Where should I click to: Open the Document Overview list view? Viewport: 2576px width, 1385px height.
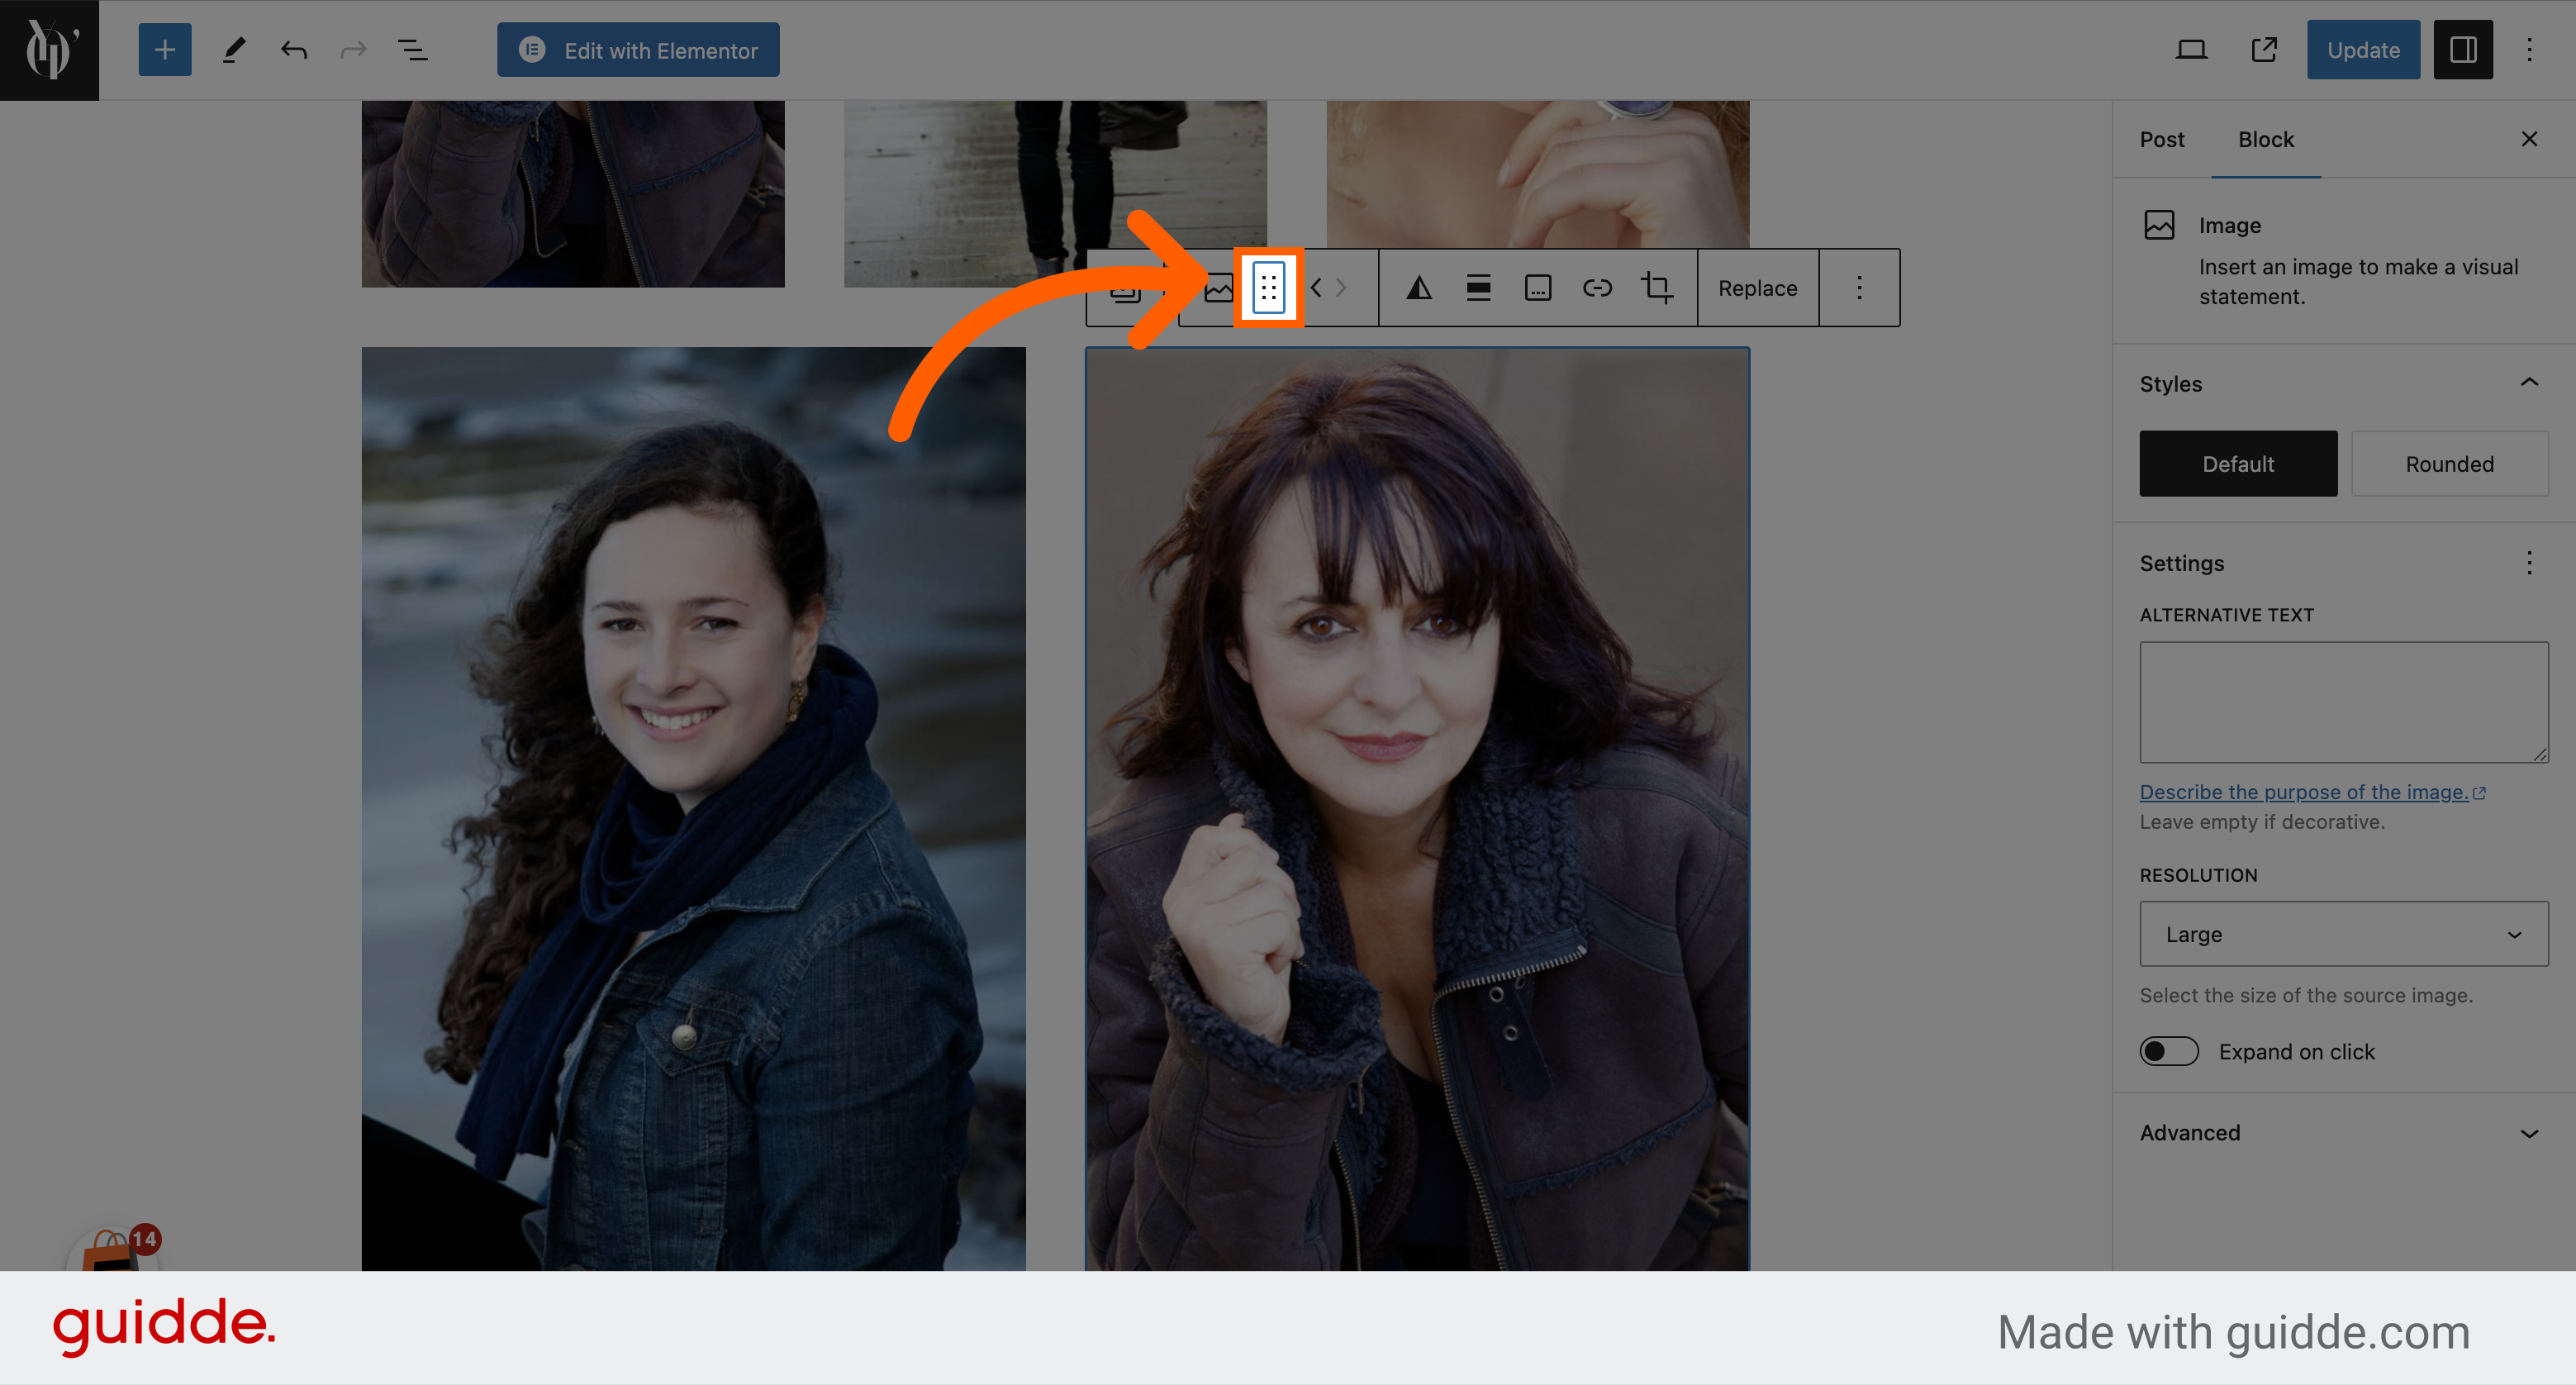pyautogui.click(x=412, y=50)
